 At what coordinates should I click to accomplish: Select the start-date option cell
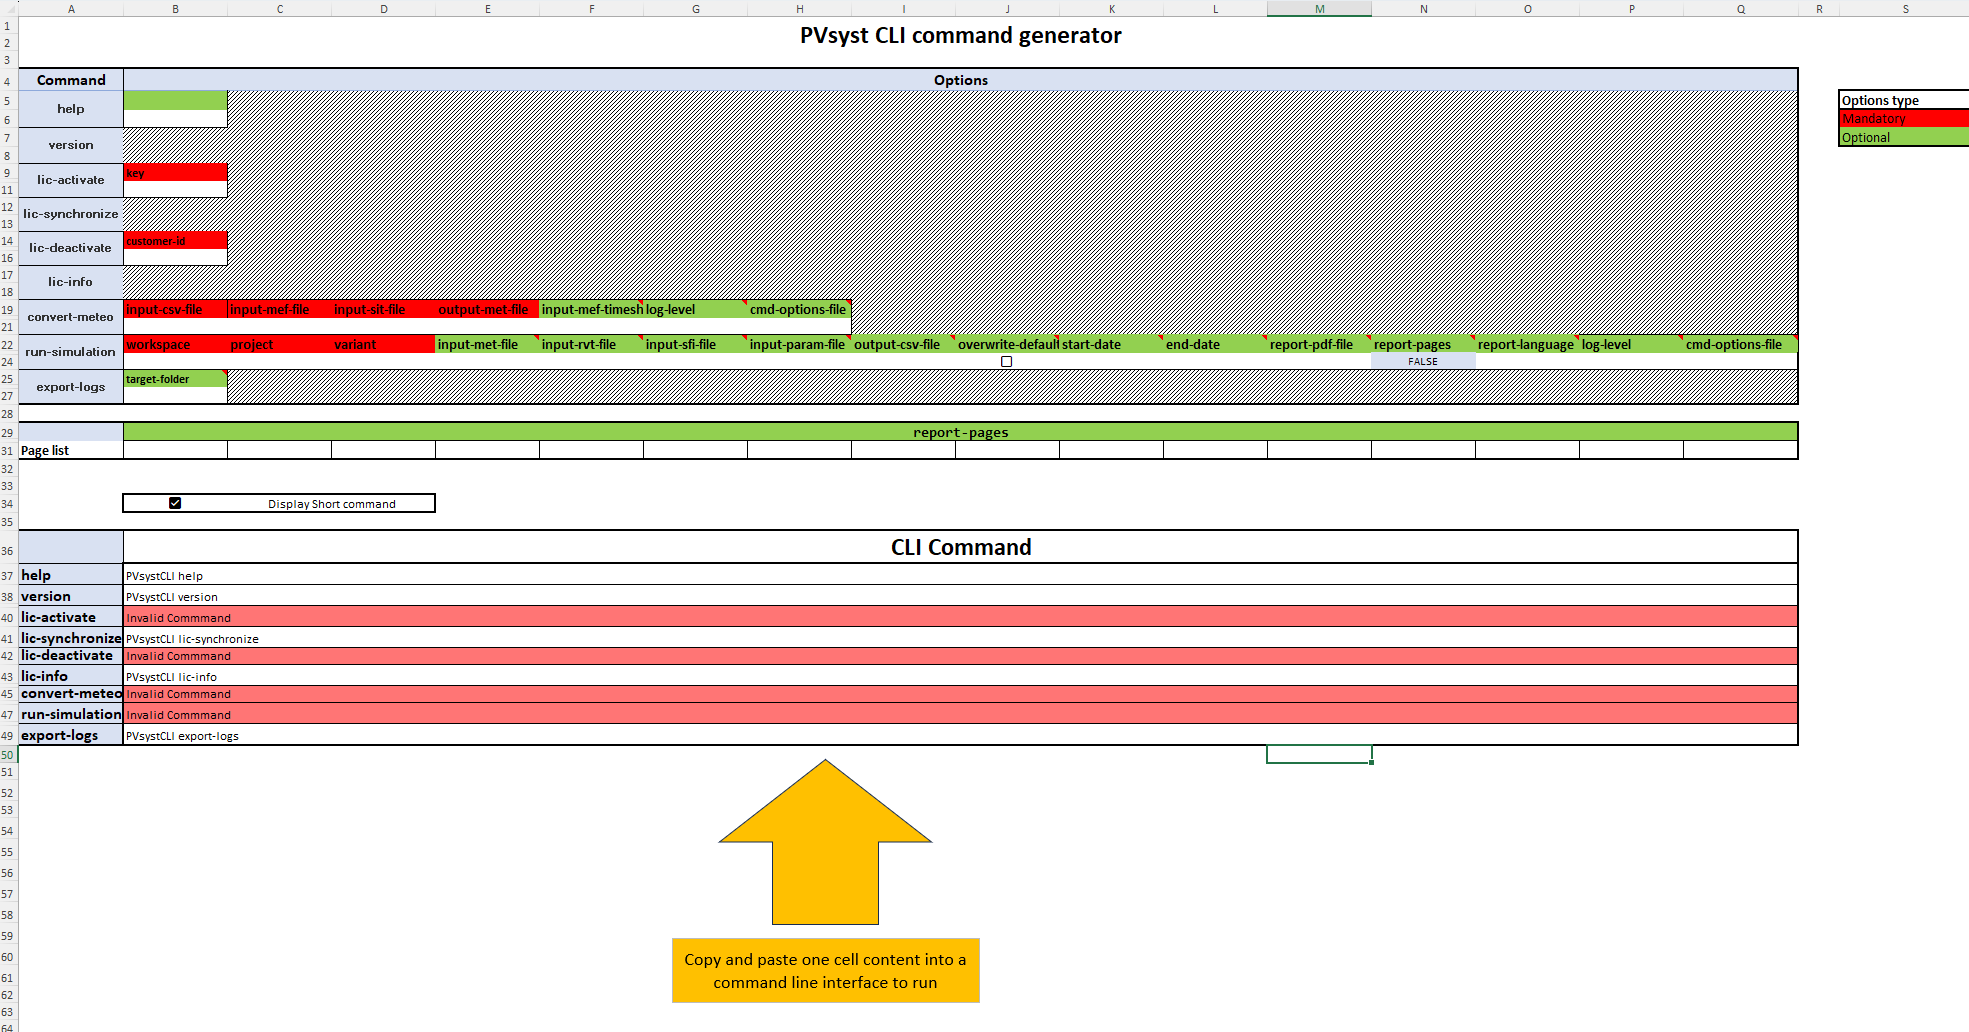pyautogui.click(x=1111, y=344)
